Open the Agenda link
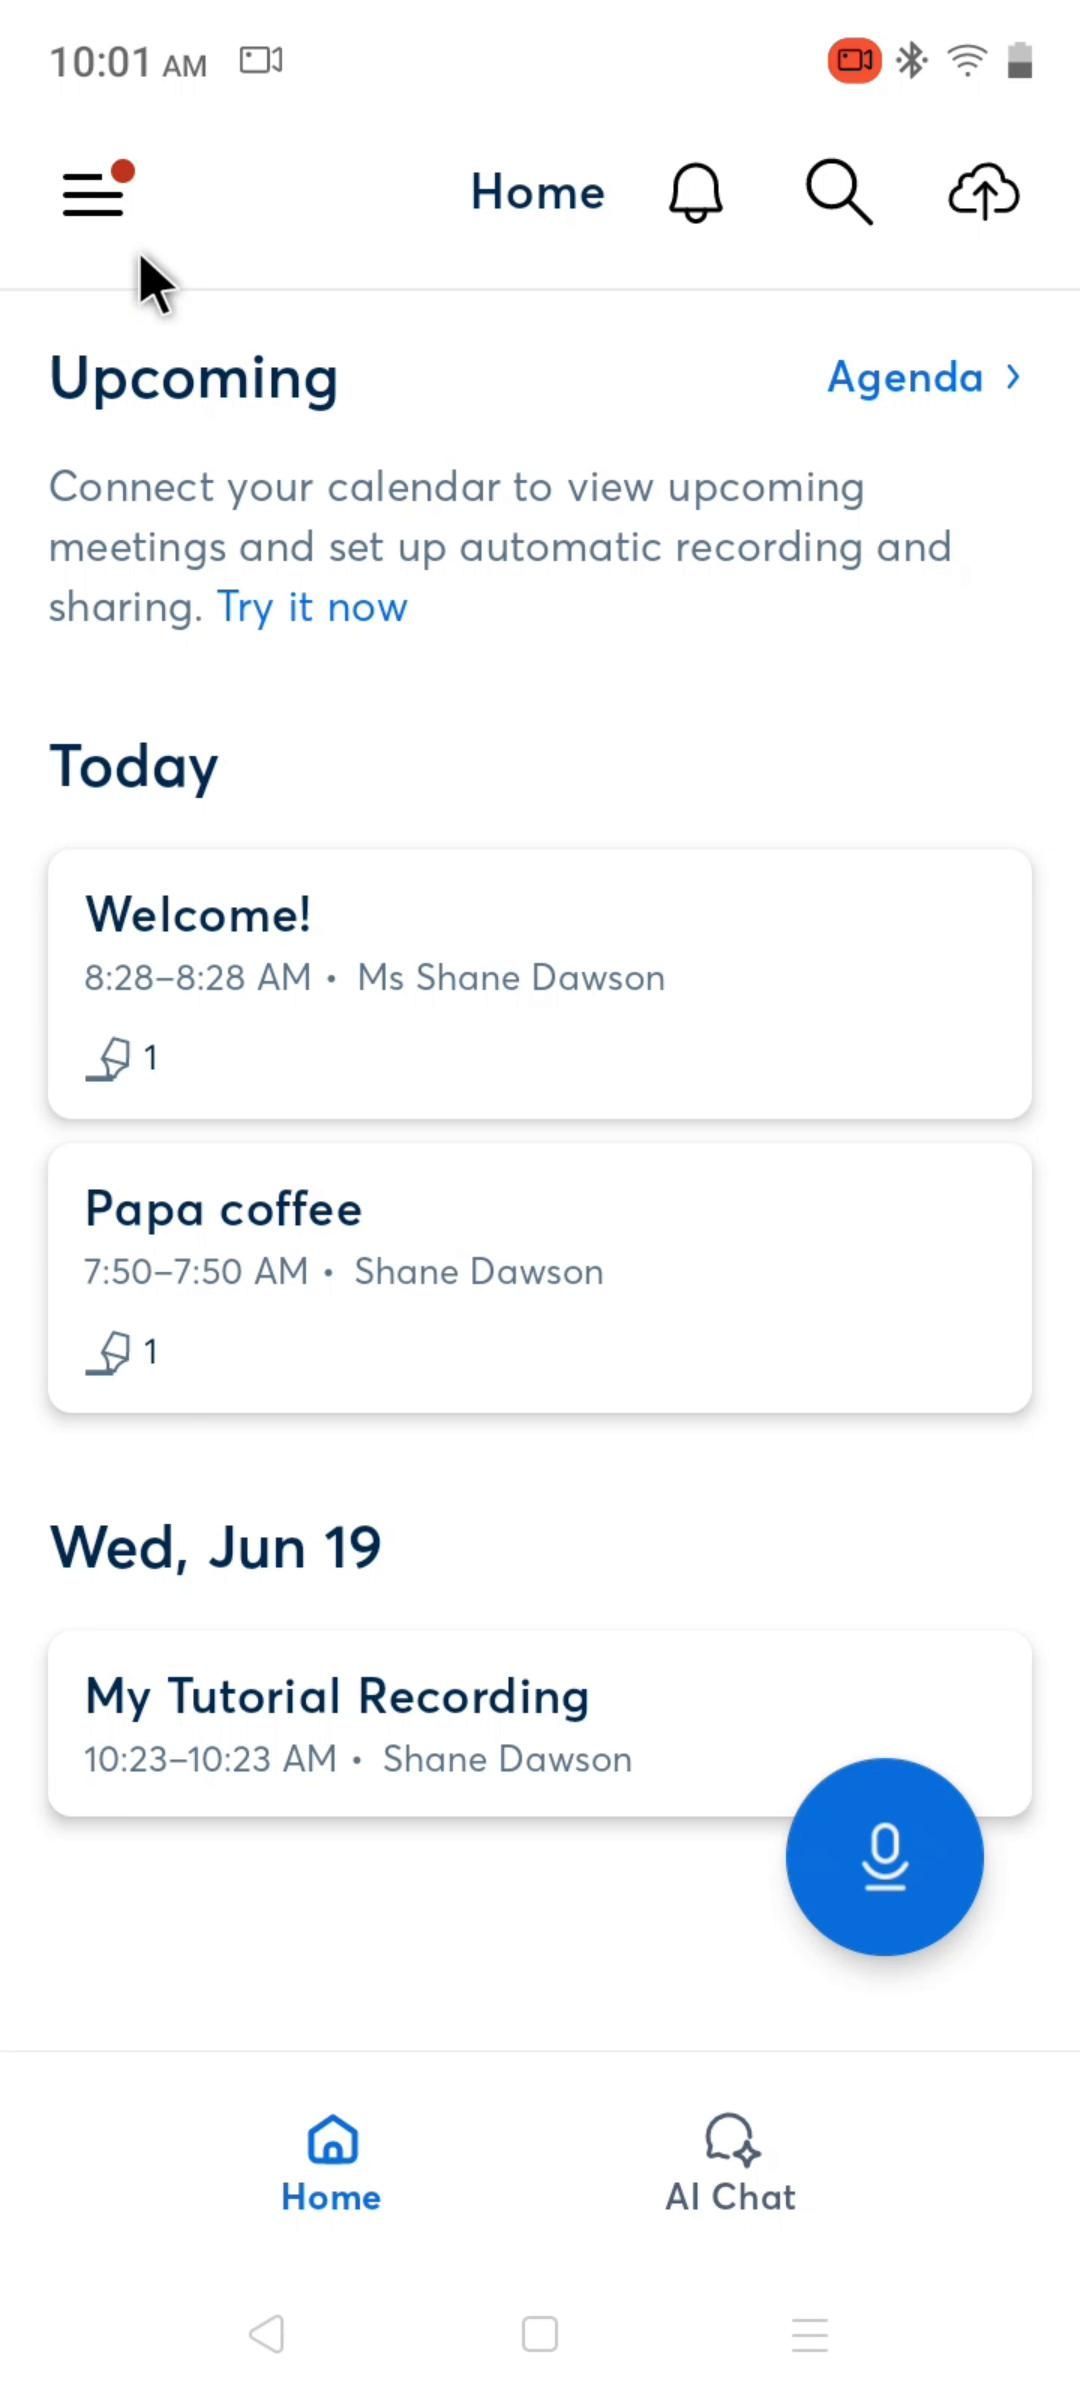The width and height of the screenshot is (1080, 2400). coord(905,377)
